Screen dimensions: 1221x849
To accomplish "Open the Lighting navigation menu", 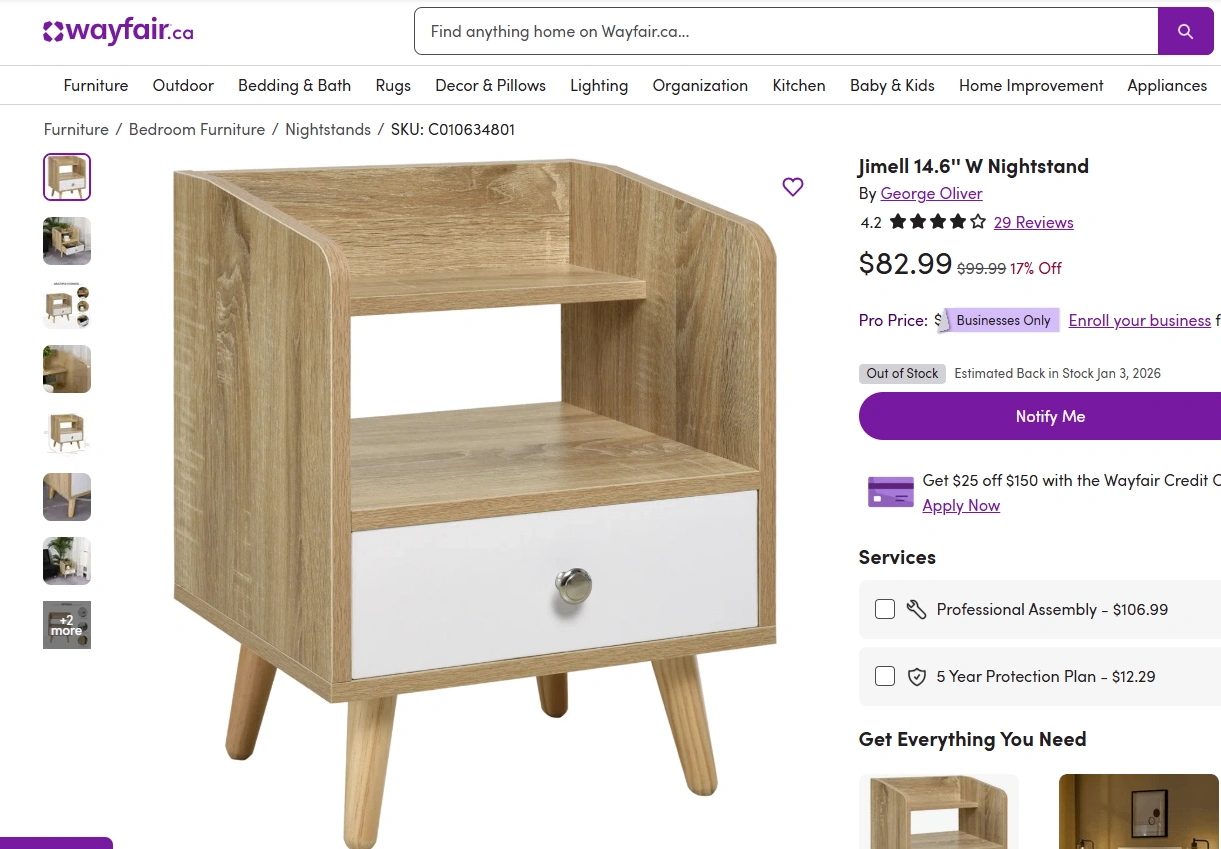I will (x=599, y=86).
